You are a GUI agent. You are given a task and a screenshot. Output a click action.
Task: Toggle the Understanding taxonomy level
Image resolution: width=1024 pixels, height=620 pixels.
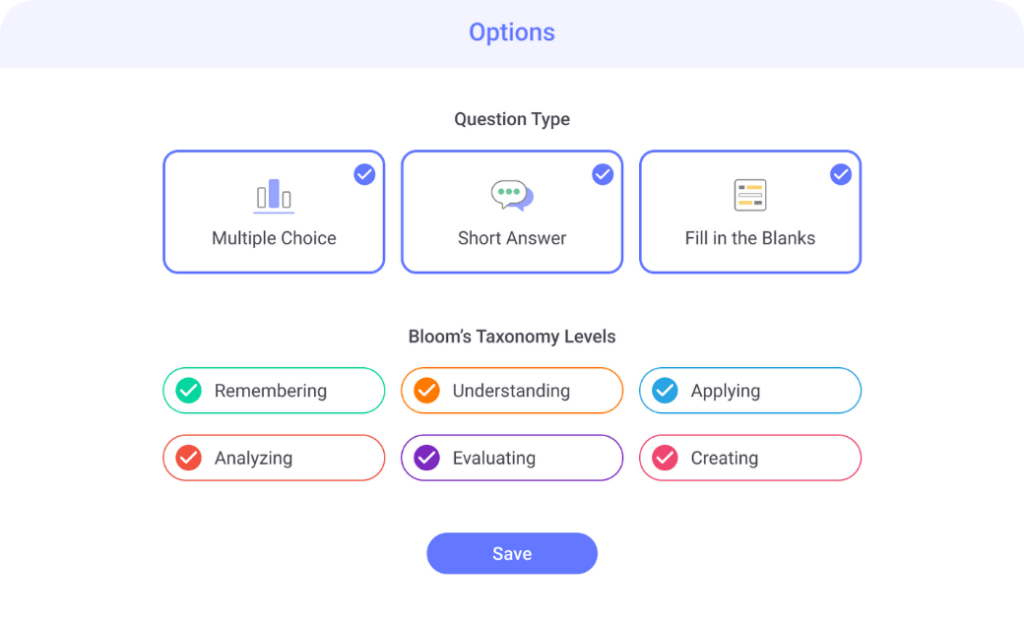pos(512,390)
